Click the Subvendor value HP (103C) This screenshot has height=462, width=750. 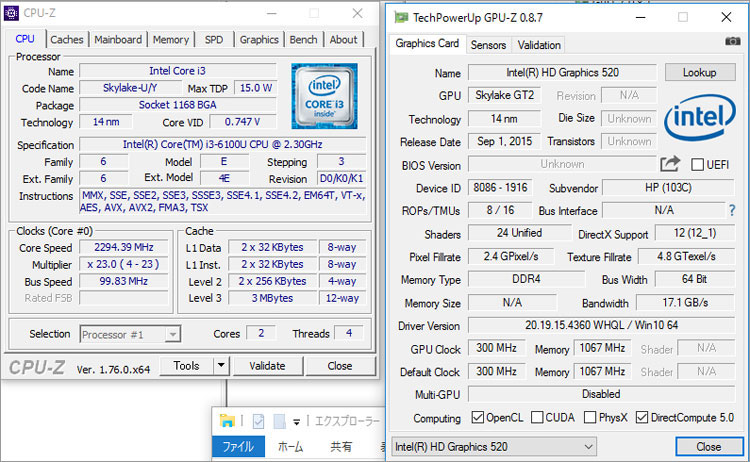click(668, 187)
